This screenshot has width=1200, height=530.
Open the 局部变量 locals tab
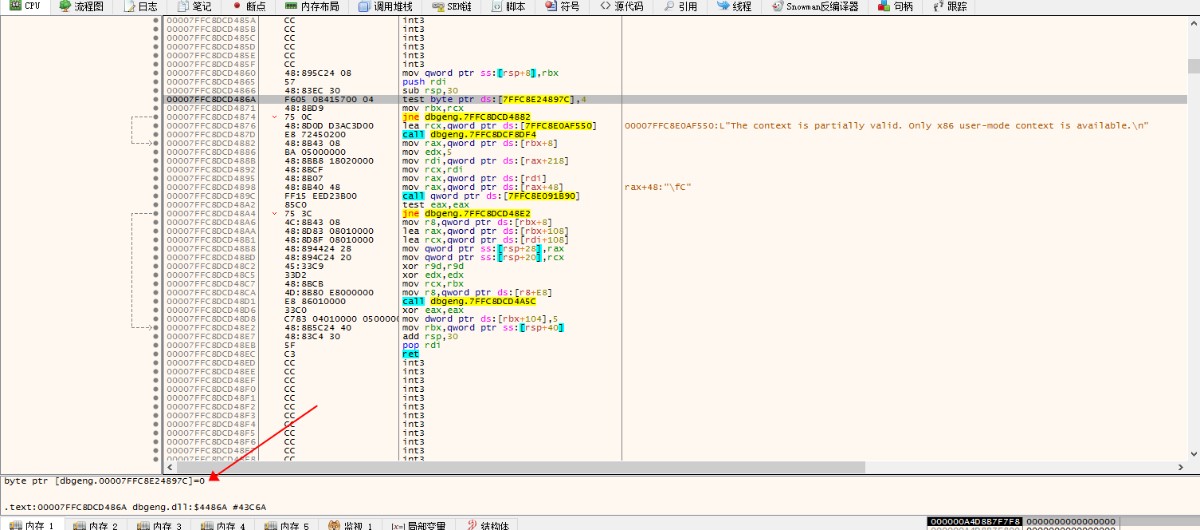[419, 524]
